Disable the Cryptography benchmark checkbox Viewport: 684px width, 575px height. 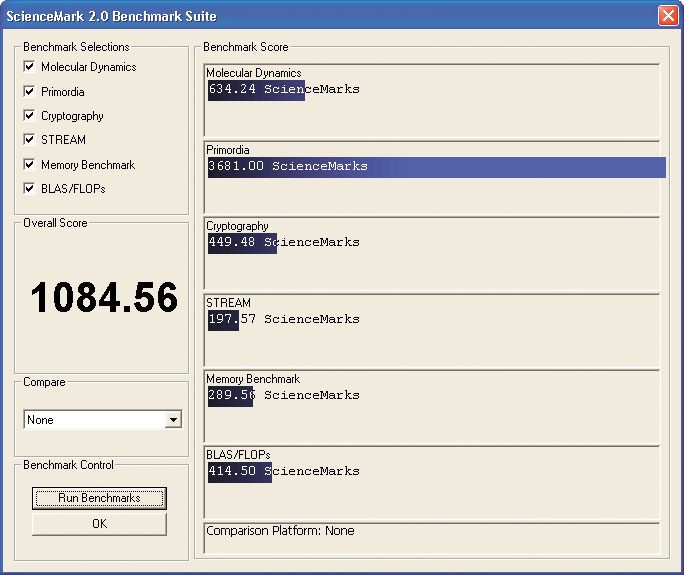click(29, 116)
